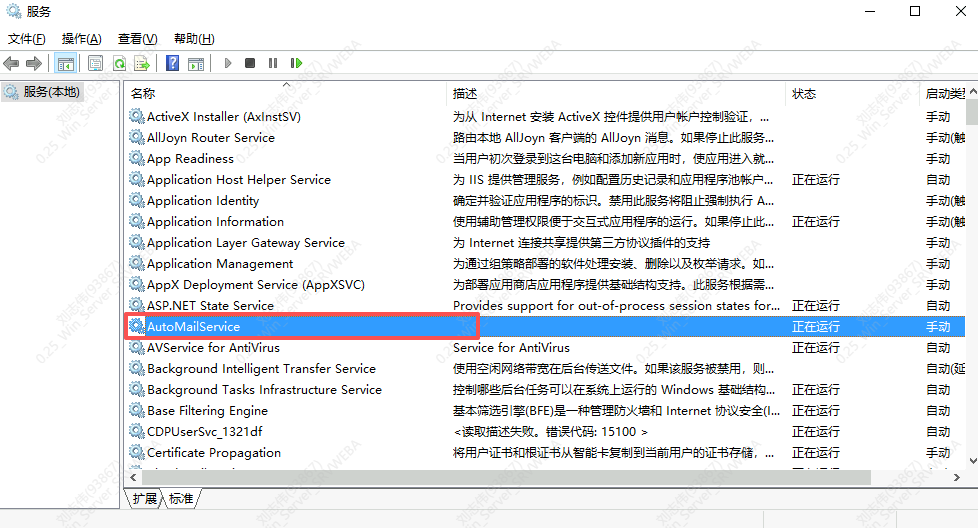This screenshot has width=978, height=528.
Task: Sort by the 启动类型 column header
Action: click(x=942, y=94)
